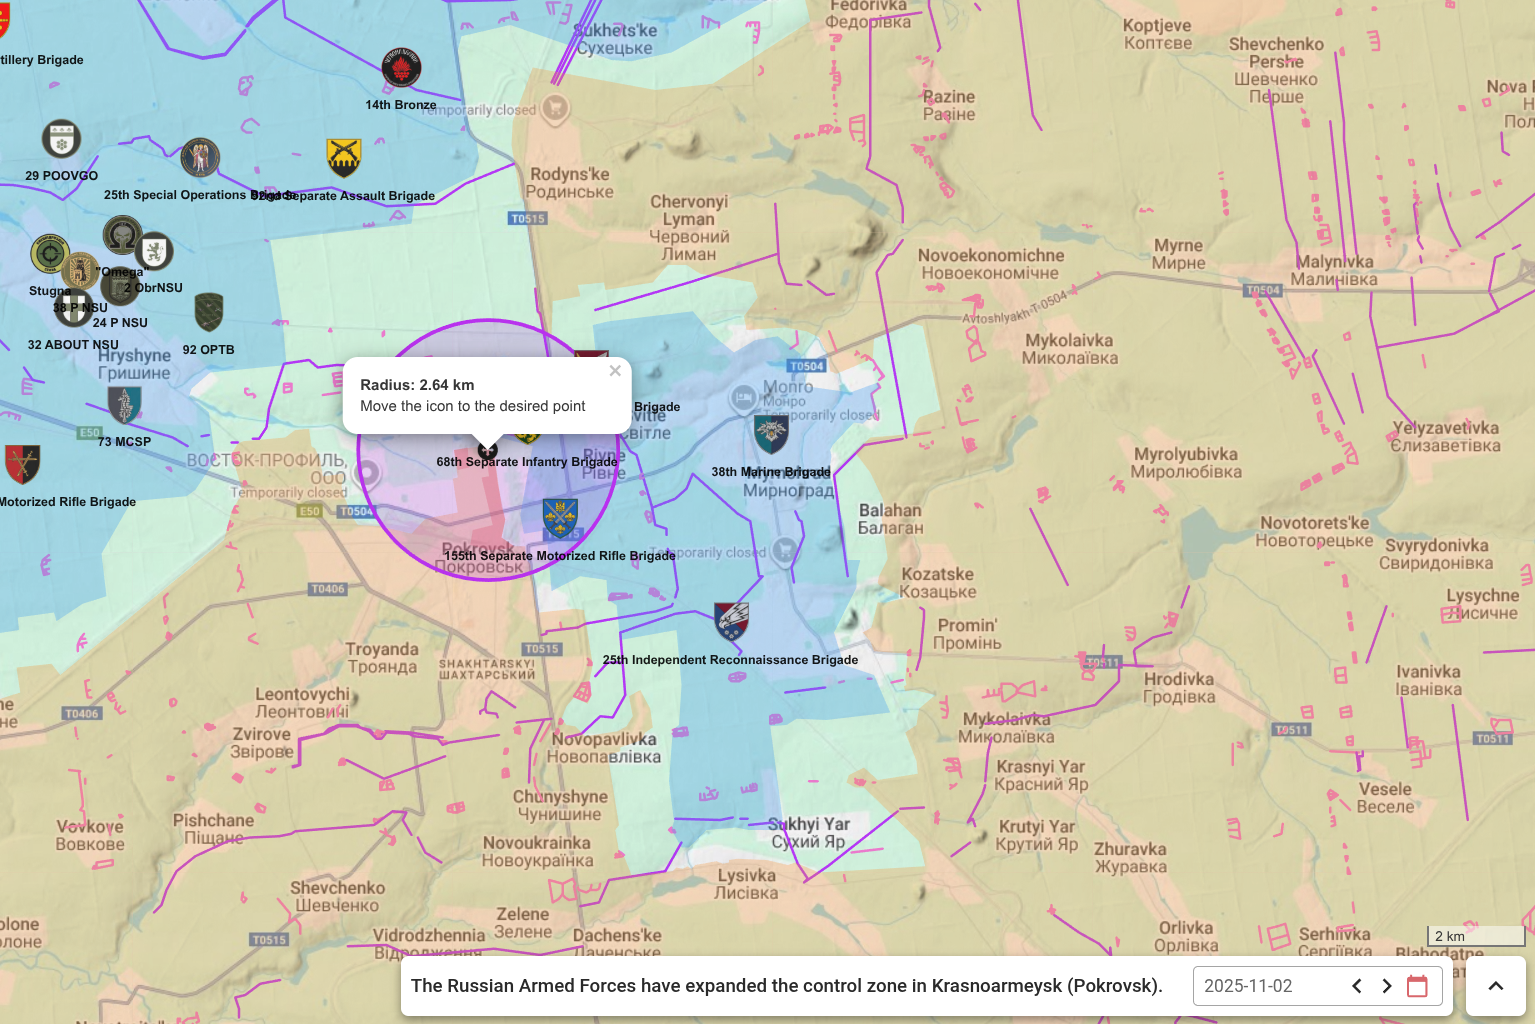Expand the news panel with the up chevron
Viewport: 1535px width, 1024px height.
[1496, 986]
